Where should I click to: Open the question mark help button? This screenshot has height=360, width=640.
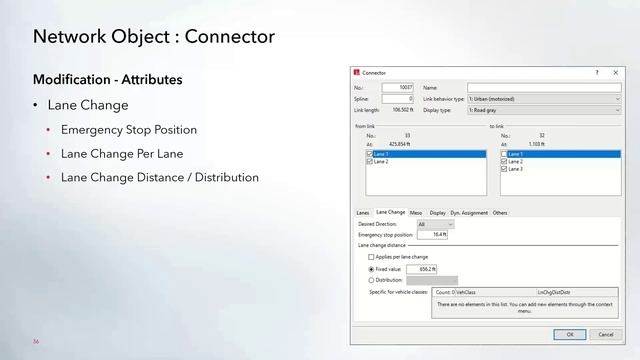pos(597,73)
